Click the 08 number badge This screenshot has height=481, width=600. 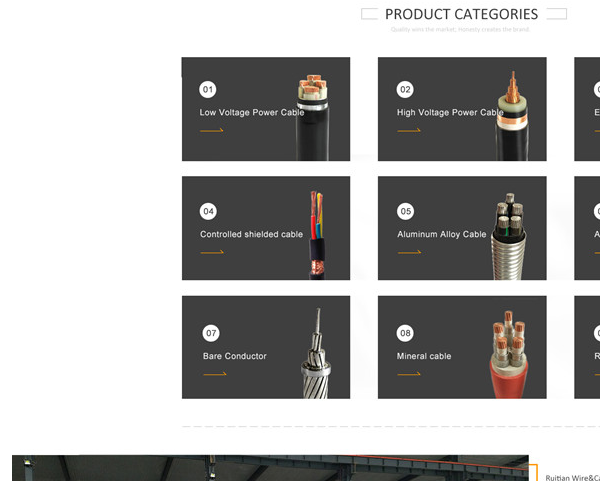click(x=405, y=333)
